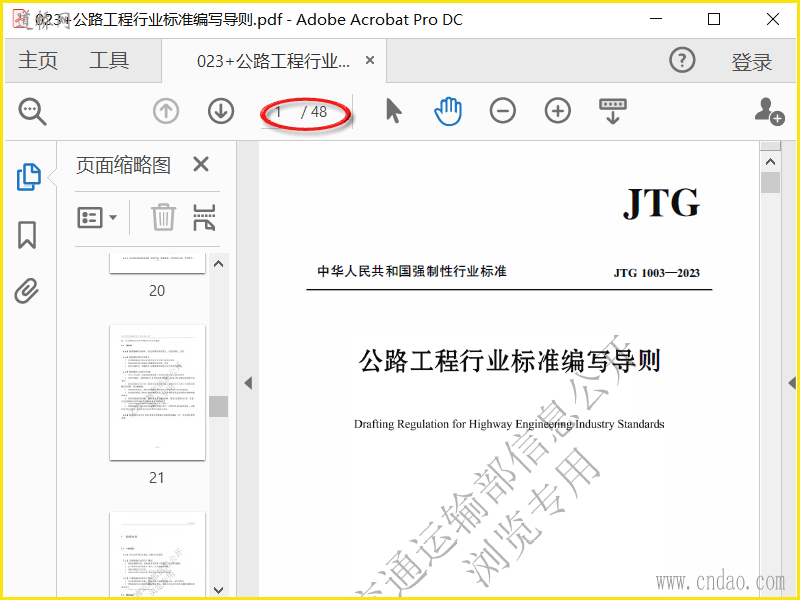
Task: Open the help question mark icon
Action: point(682,60)
